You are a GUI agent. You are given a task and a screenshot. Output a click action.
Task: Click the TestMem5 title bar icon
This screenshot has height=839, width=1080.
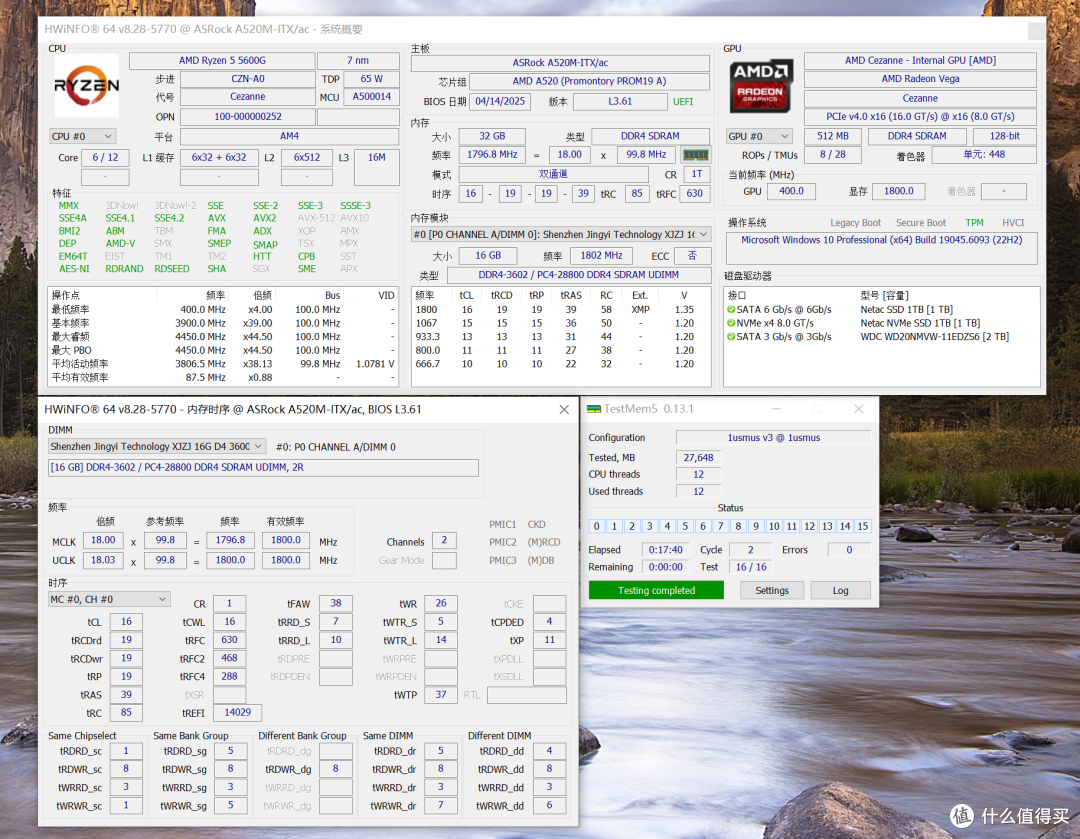coord(594,409)
